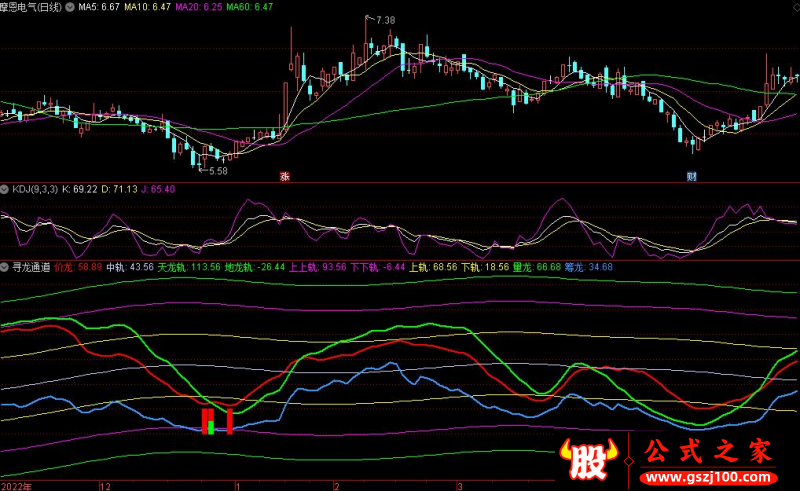The height and width of the screenshot is (491, 800).
Task: Click the 筹龙 indicator value label
Action: [588, 267]
